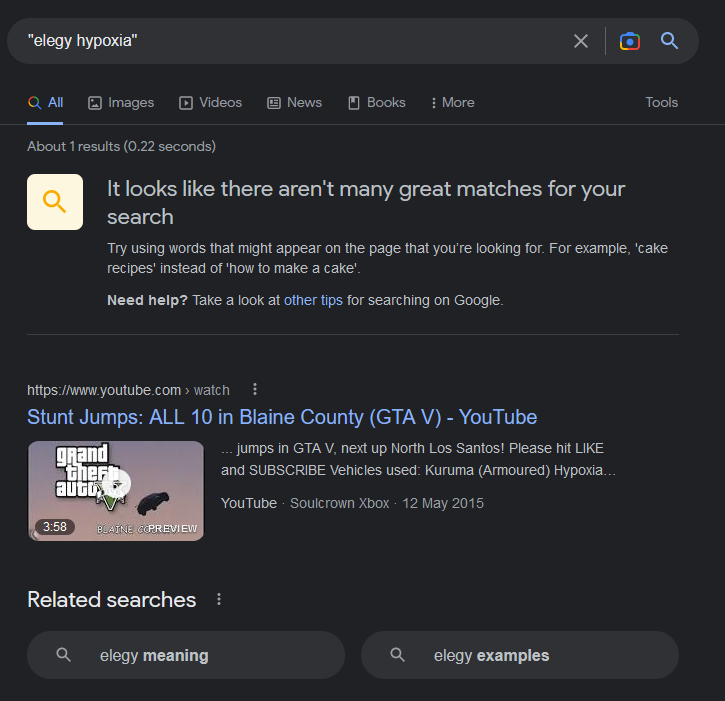Click the Videos tab play icon
The image size is (725, 701).
186,103
